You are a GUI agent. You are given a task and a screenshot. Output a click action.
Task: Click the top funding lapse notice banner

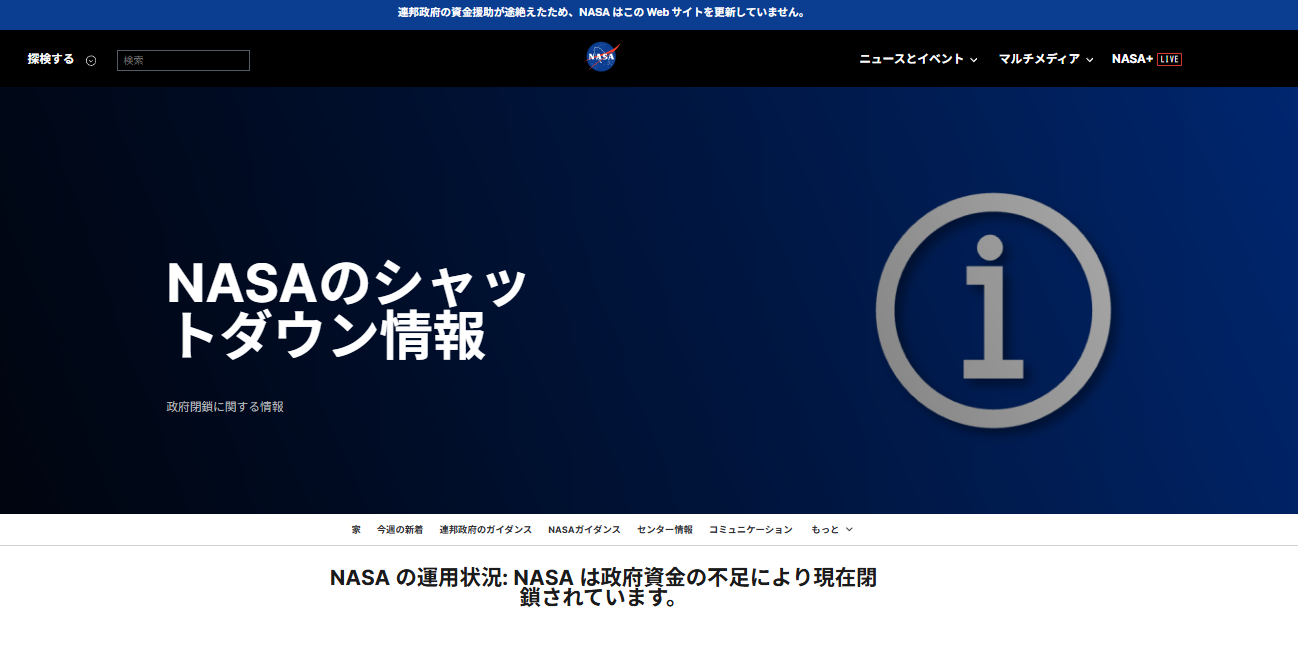[601, 13]
